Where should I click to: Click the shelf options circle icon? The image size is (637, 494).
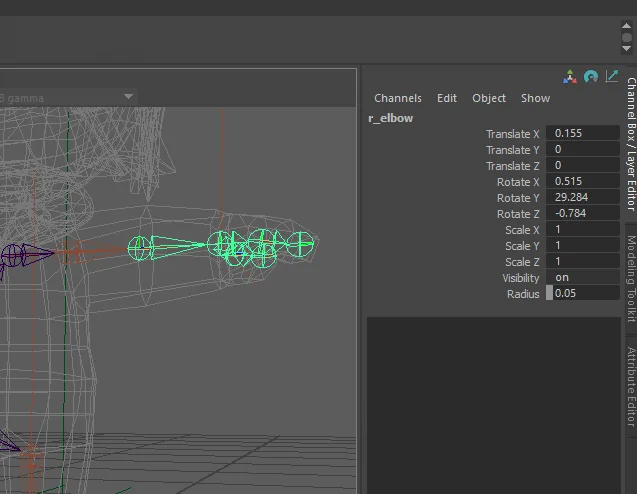pos(626,37)
